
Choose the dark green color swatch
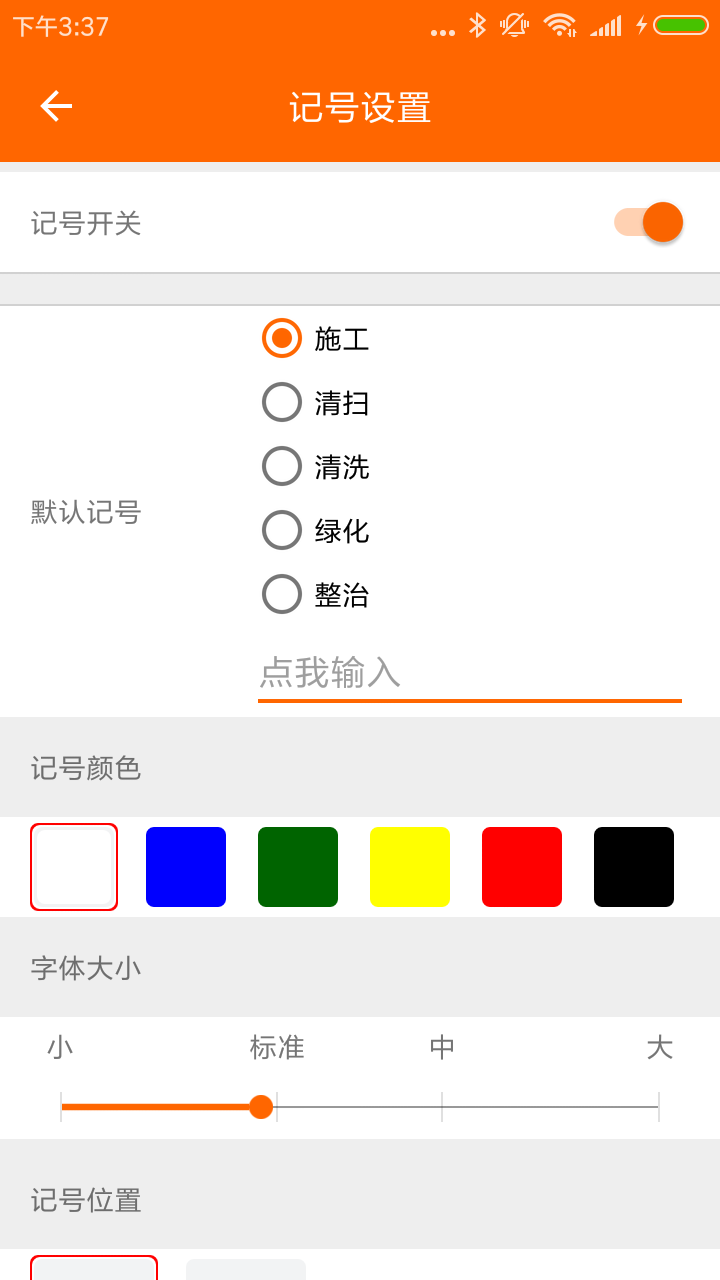(298, 867)
